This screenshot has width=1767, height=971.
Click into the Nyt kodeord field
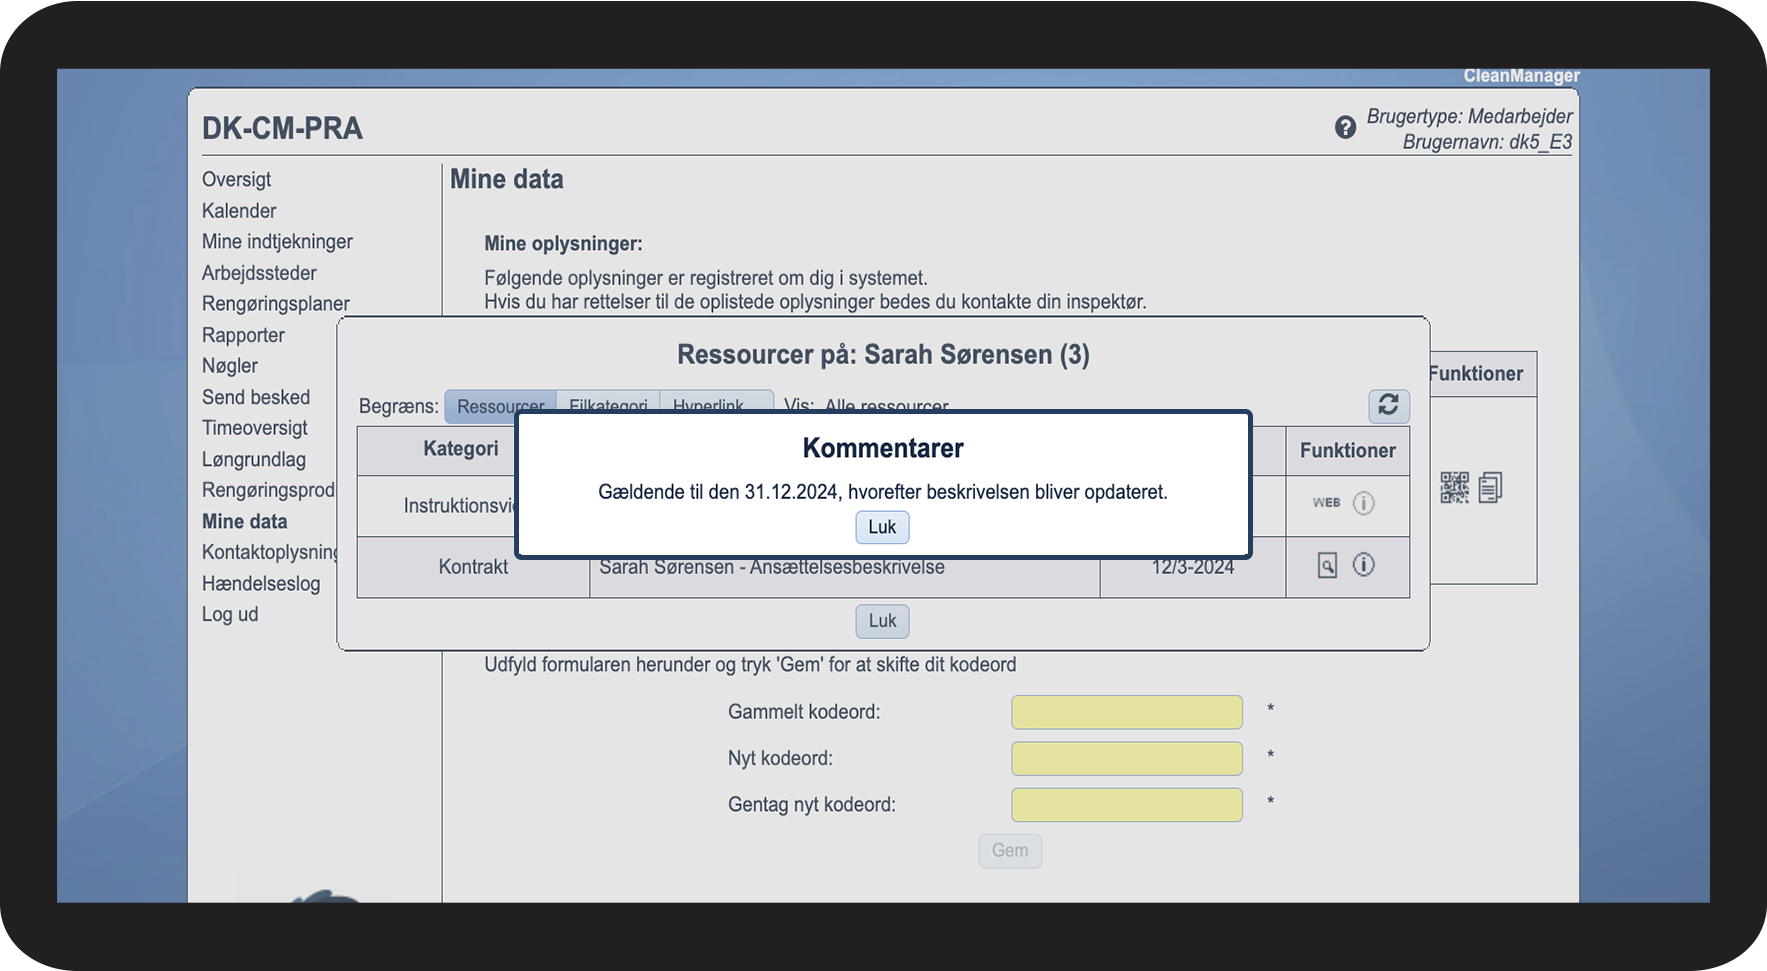1126,759
